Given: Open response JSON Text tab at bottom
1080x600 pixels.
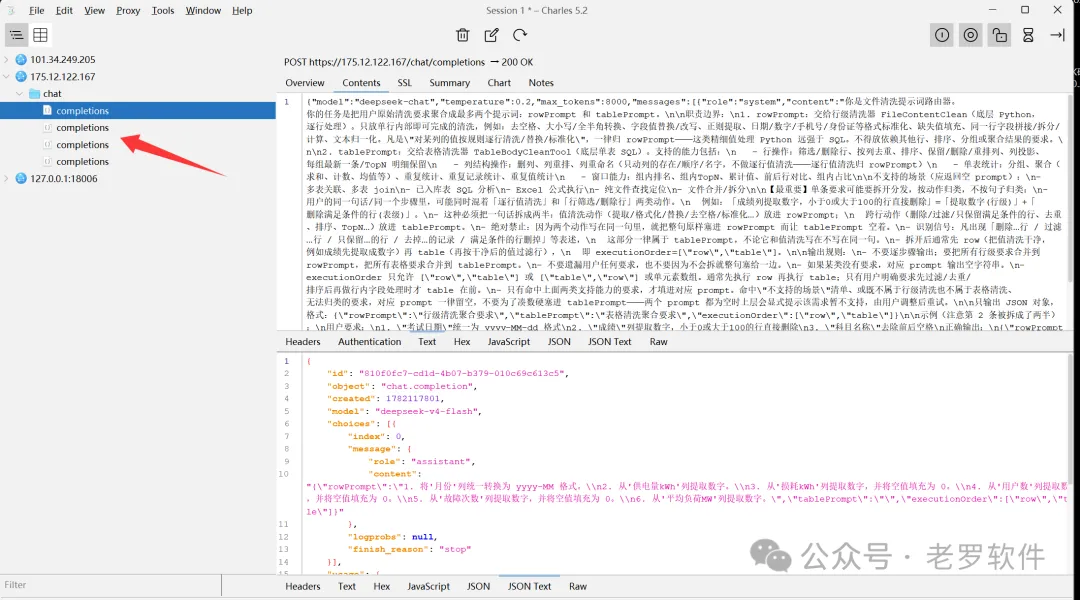Looking at the screenshot, I should point(529,586).
